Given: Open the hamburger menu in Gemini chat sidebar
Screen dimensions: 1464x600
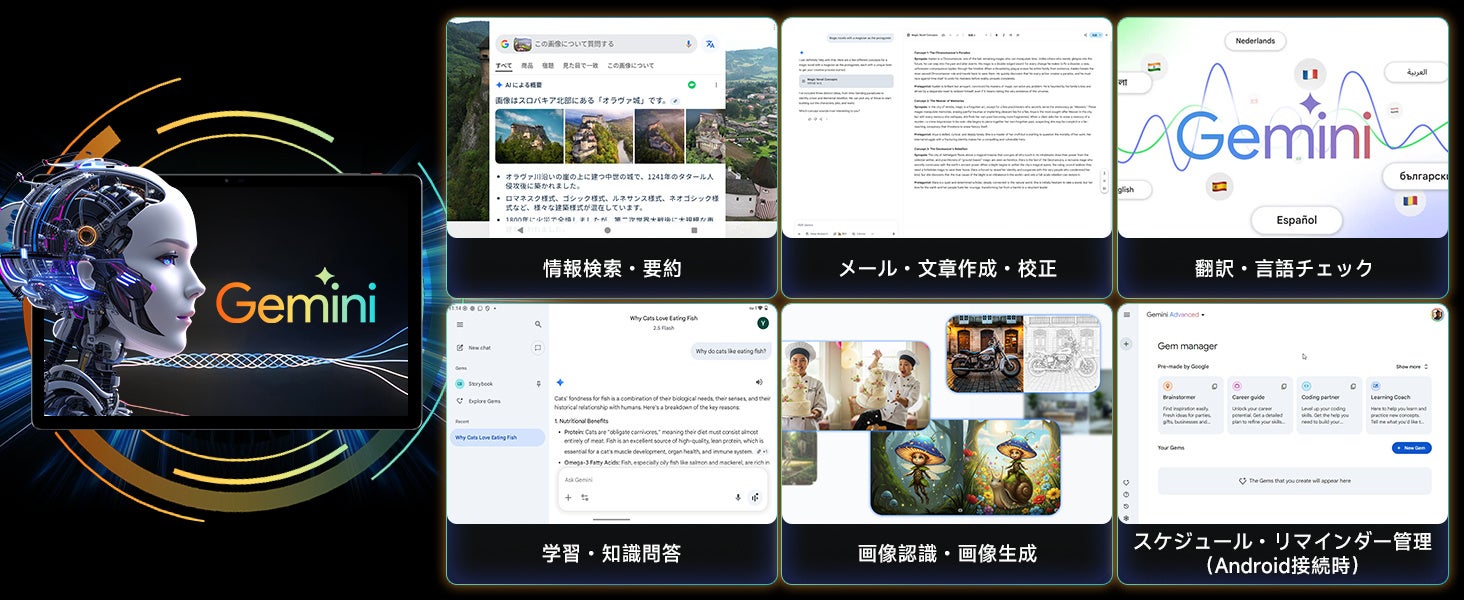Looking at the screenshot, I should click(460, 324).
